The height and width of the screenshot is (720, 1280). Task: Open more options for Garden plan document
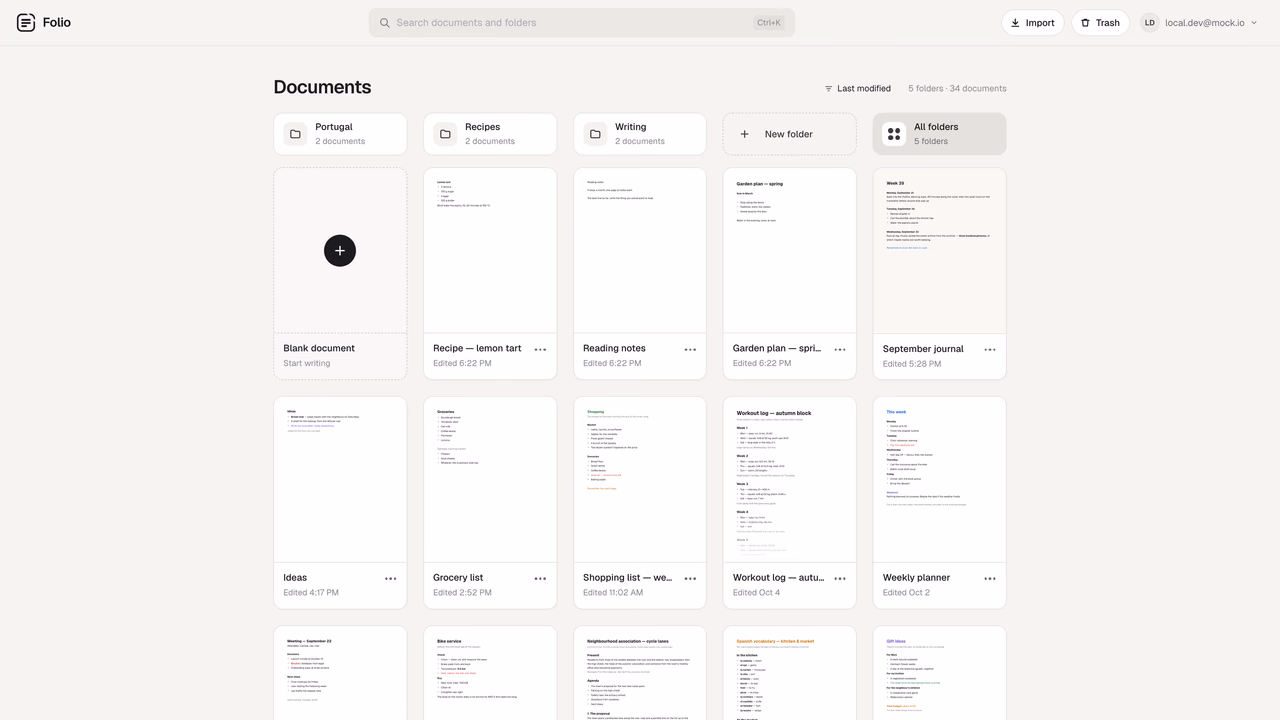[840, 350]
